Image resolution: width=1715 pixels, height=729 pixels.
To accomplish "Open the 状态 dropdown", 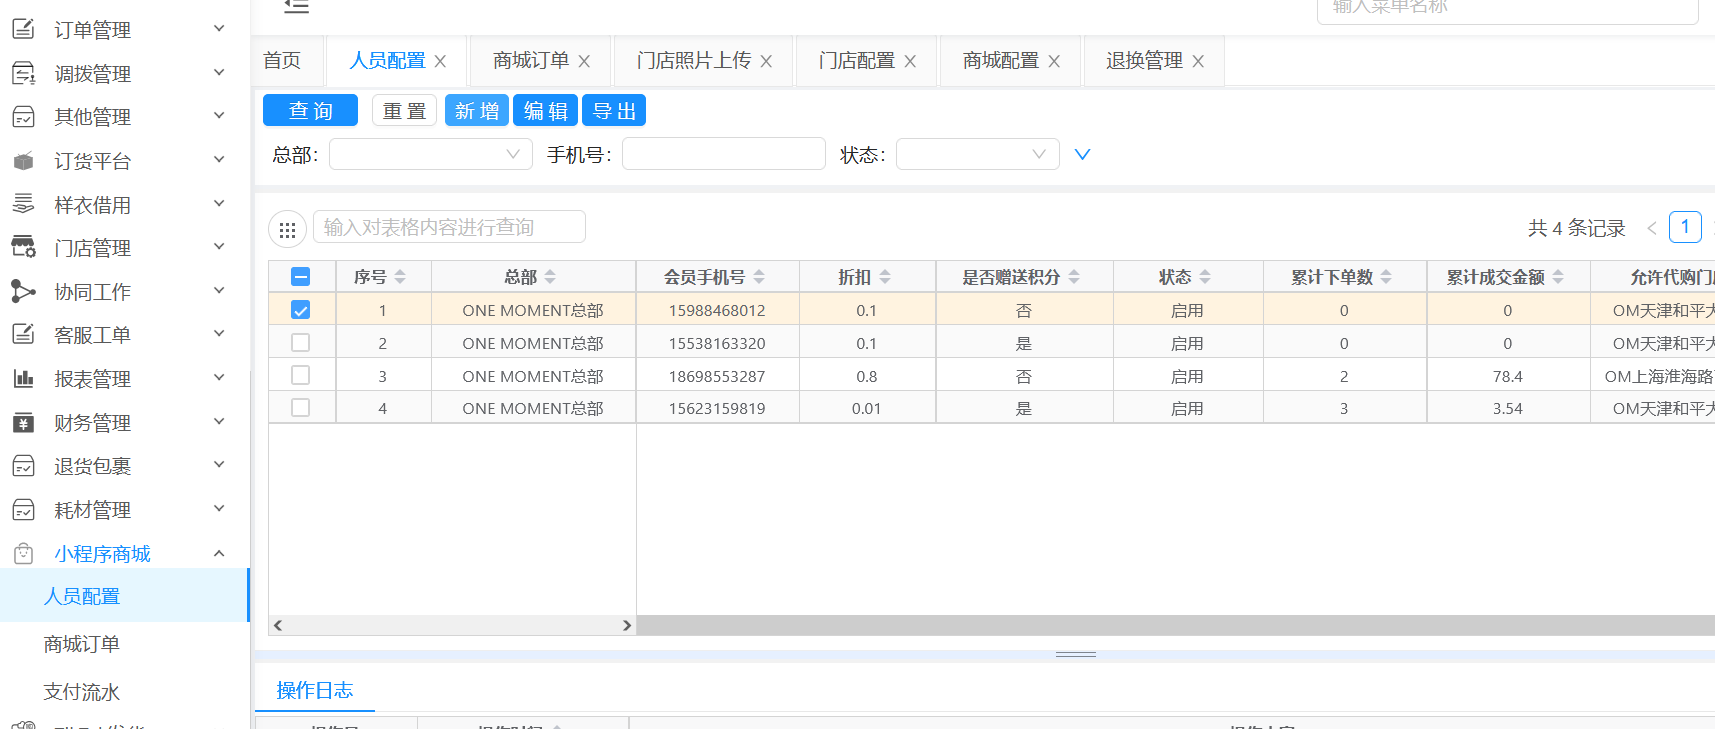I will click(x=977, y=154).
